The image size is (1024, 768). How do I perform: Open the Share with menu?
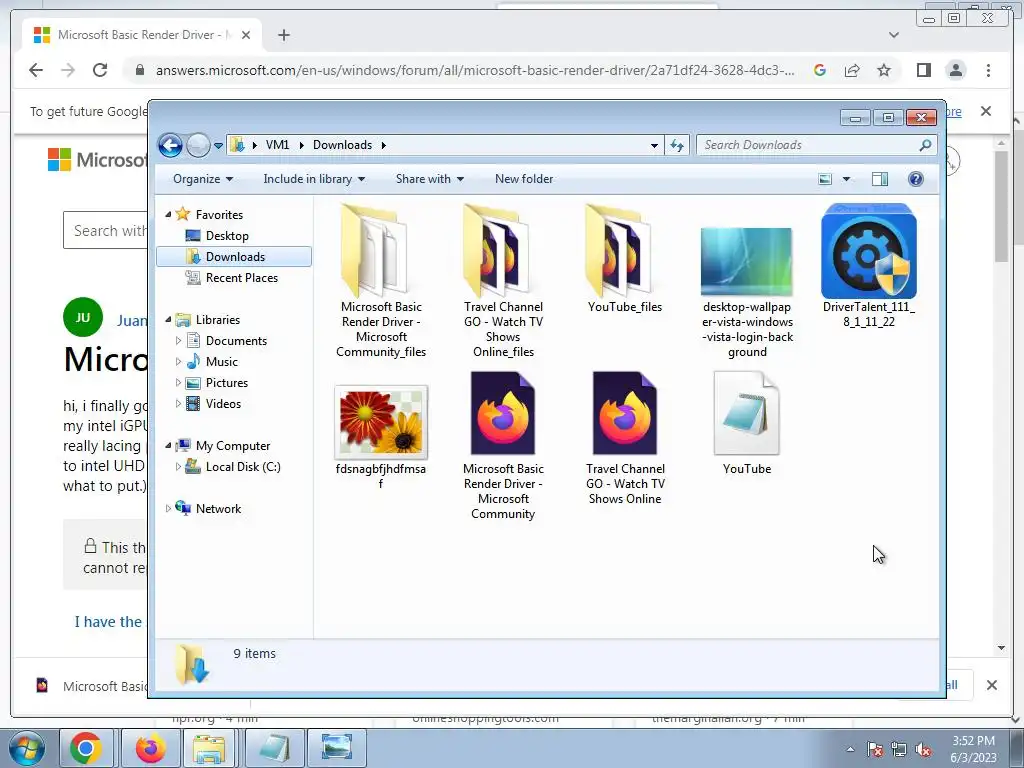pyautogui.click(x=430, y=179)
